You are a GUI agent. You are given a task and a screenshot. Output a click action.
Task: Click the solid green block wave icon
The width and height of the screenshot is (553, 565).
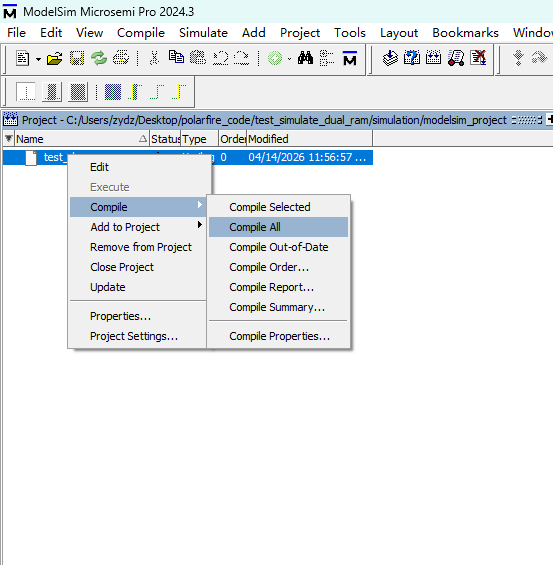[x=78, y=92]
